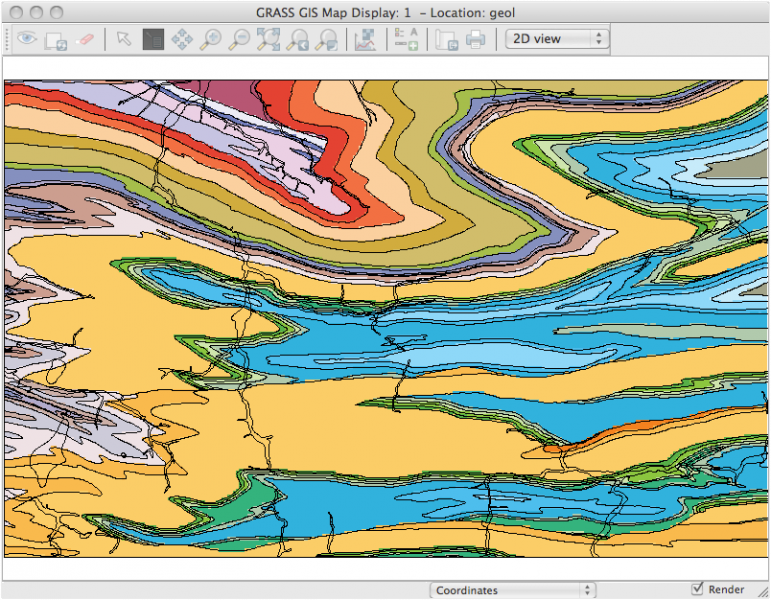The width and height of the screenshot is (771, 600).
Task: Open the Analyze map tool
Action: pos(364,39)
